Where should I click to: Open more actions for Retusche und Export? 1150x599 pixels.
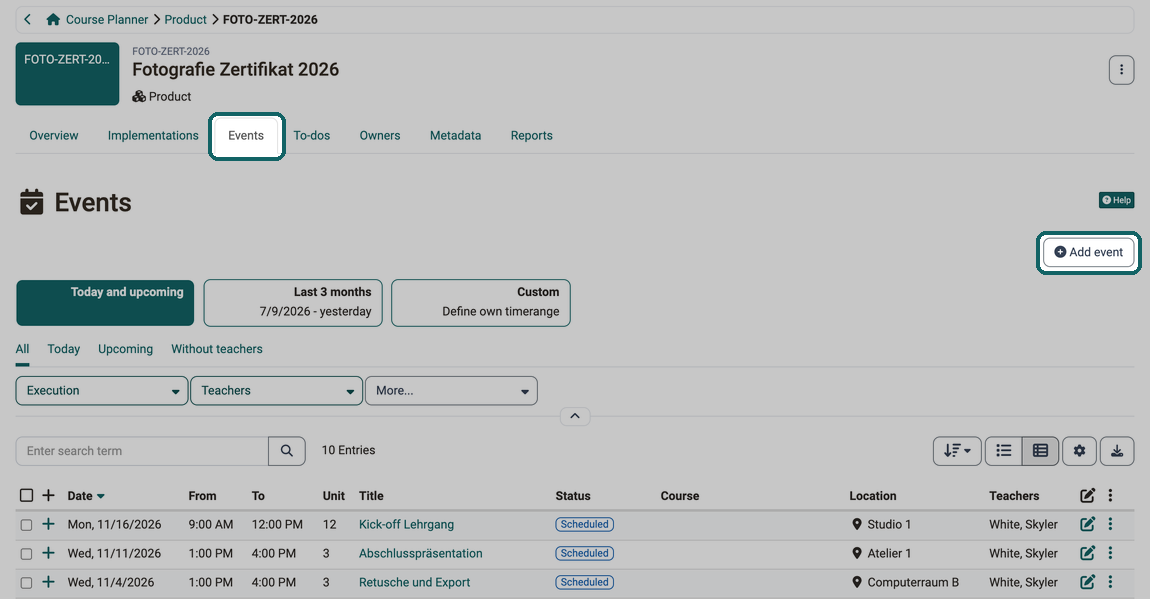pyautogui.click(x=1110, y=582)
